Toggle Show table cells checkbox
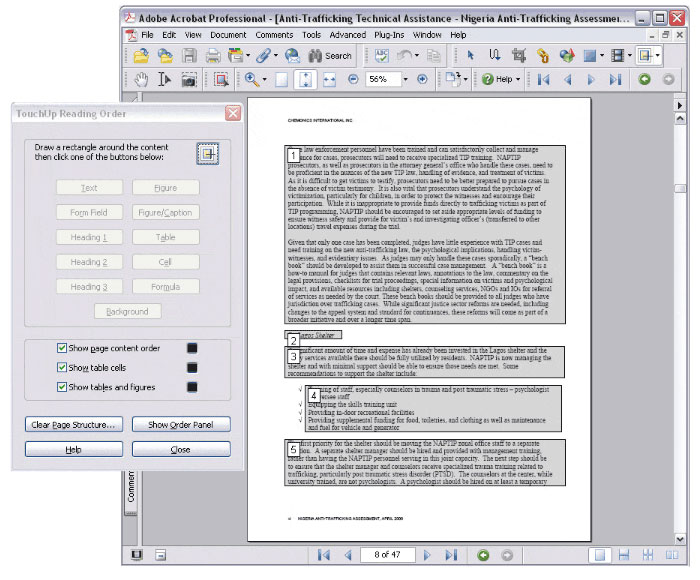The image size is (700, 580). click(x=62, y=368)
